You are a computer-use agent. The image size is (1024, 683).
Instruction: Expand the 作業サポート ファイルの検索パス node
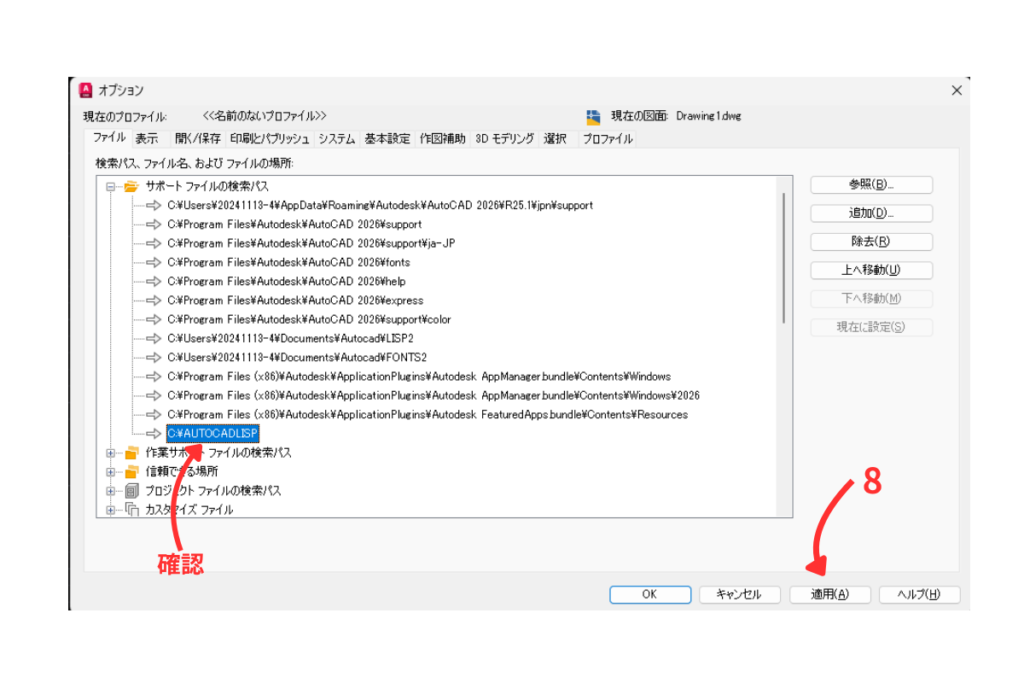point(111,453)
